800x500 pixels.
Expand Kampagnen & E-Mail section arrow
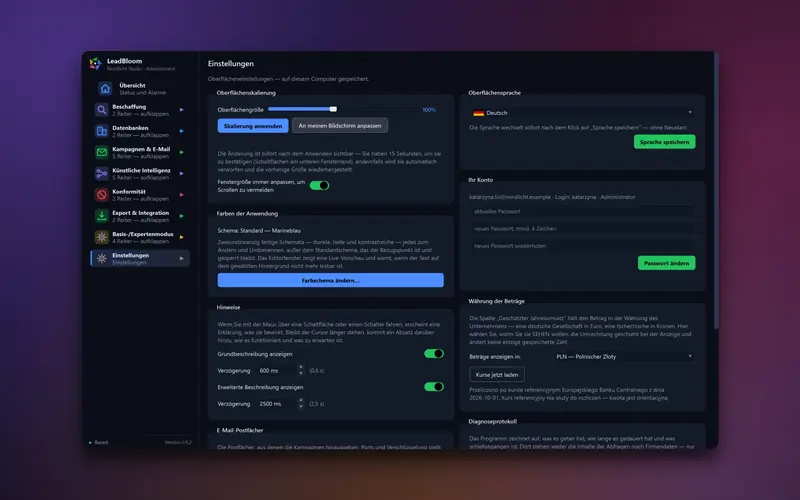click(182, 152)
